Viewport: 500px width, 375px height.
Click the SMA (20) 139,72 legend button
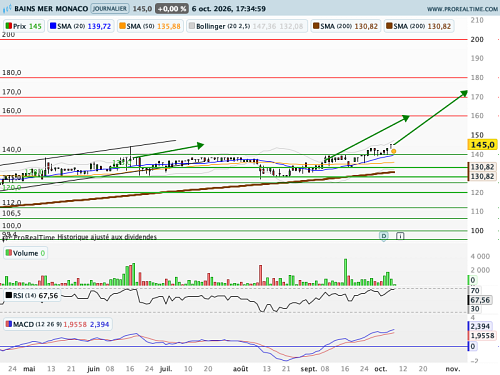click(x=81, y=26)
